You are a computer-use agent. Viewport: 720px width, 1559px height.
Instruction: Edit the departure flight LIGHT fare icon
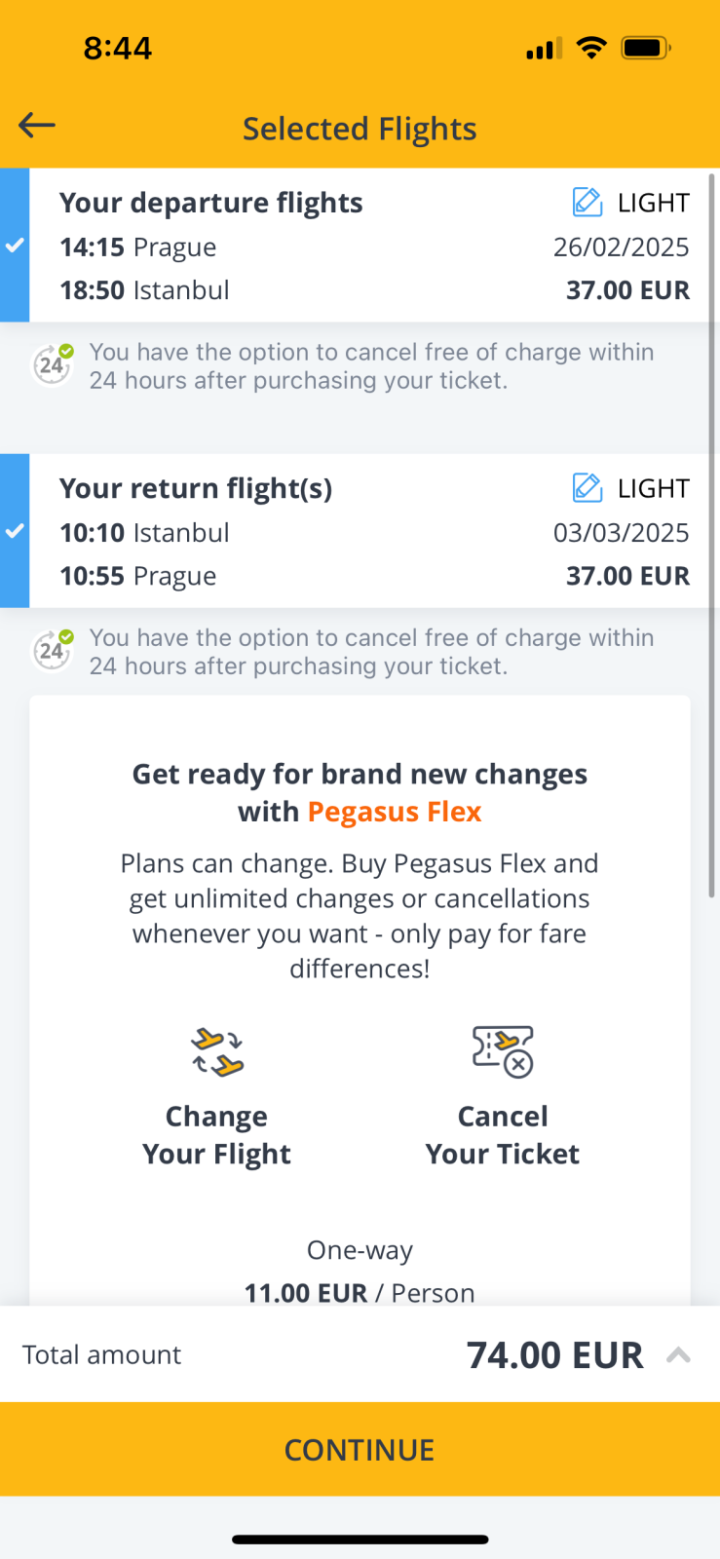(587, 203)
